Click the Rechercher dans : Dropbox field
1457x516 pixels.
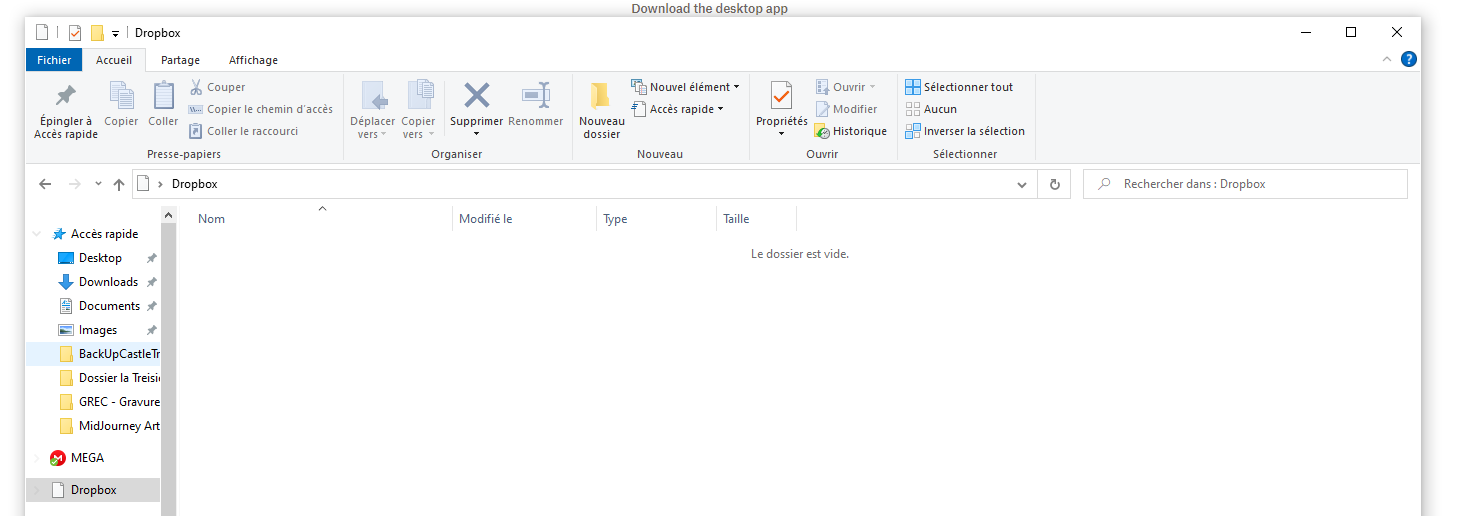[1245, 184]
